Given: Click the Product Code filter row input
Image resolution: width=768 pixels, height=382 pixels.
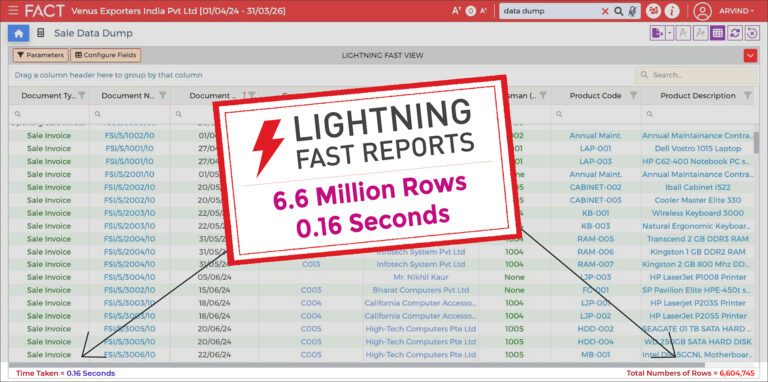Looking at the screenshot, I should [596, 114].
